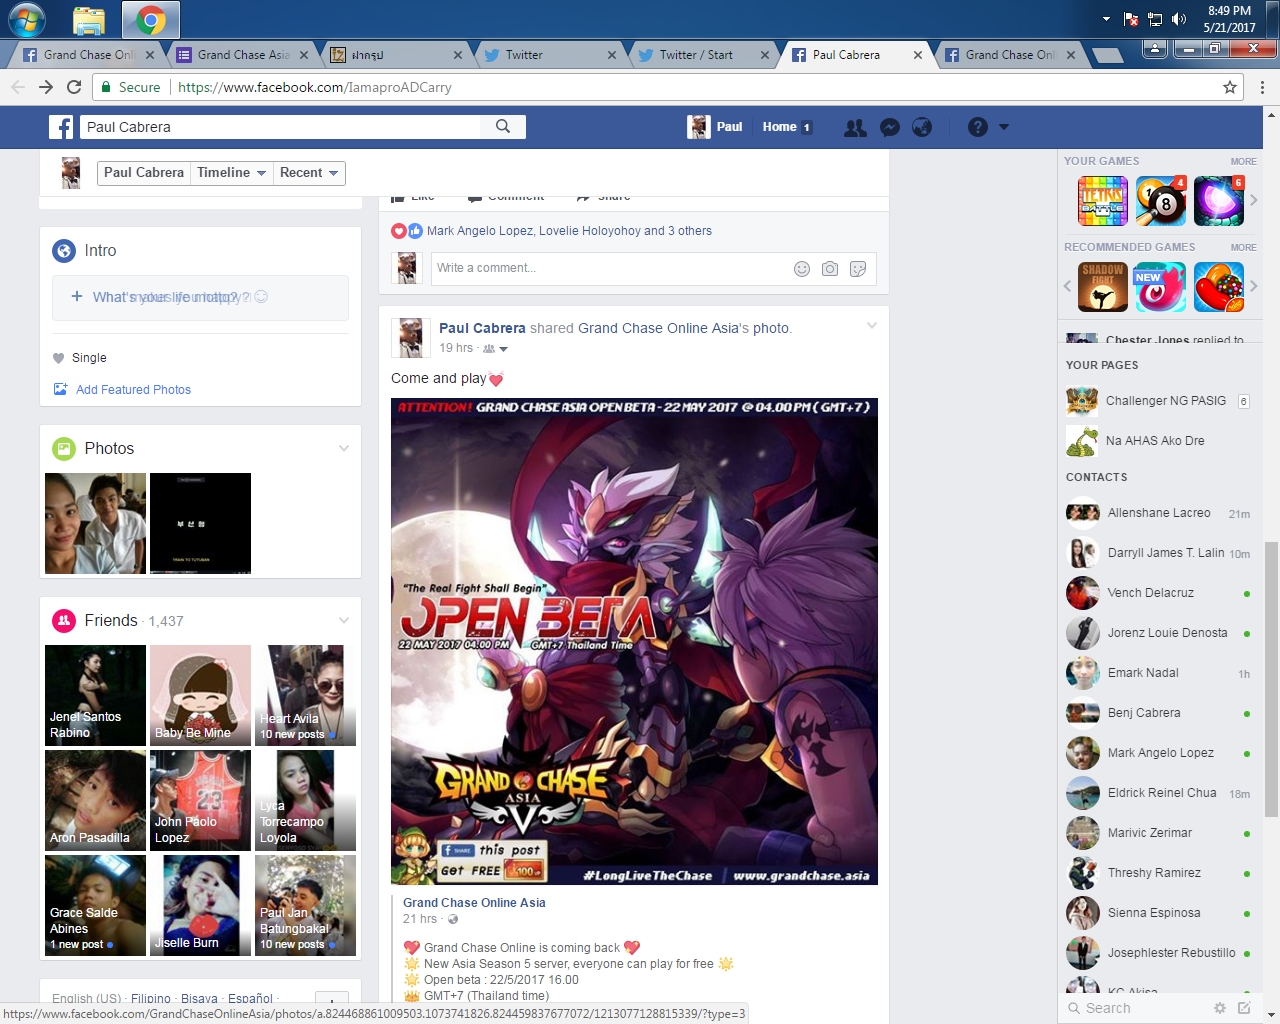The width and height of the screenshot is (1280, 1024).
Task: Open Grand Chase Open Beta photo
Action: 634,641
